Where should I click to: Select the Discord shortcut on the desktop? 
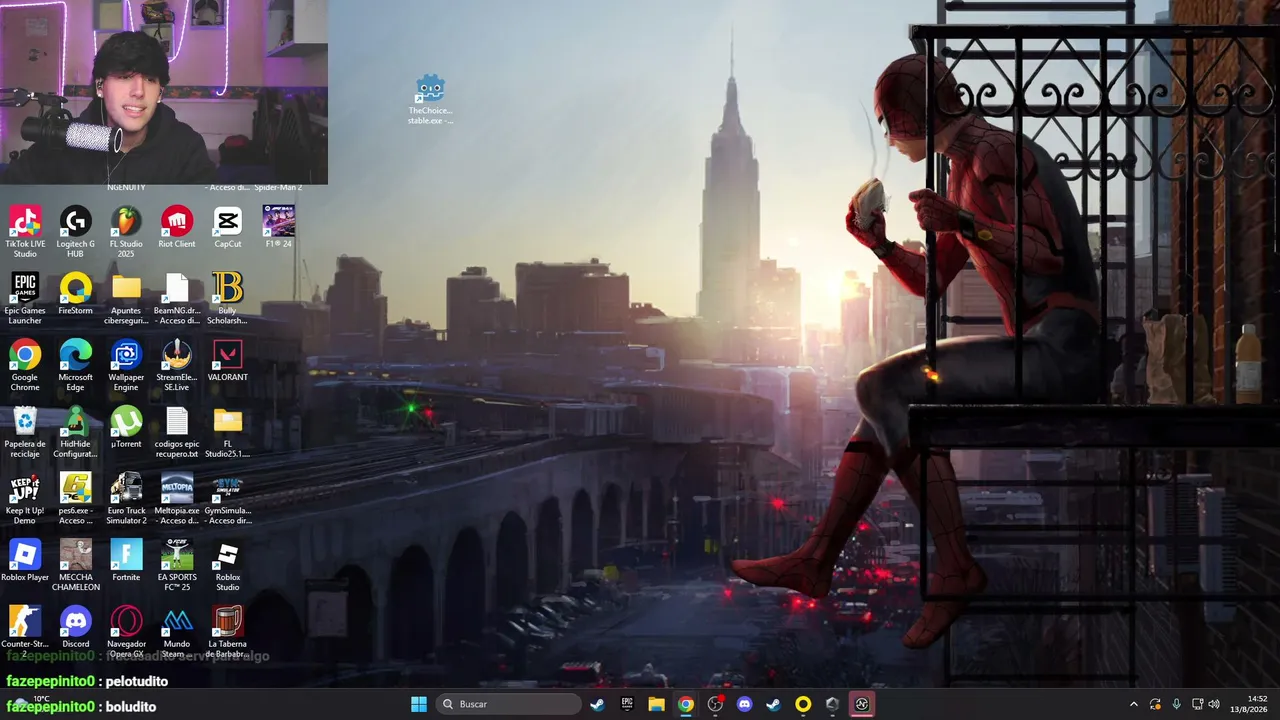(x=76, y=628)
